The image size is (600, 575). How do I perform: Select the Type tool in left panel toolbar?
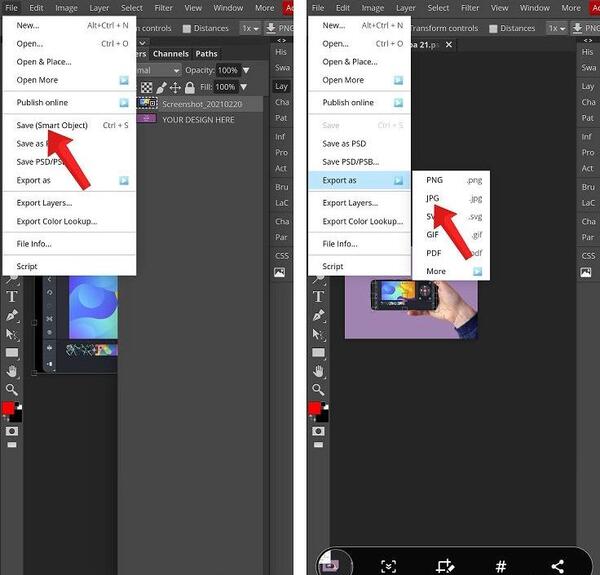click(x=11, y=296)
